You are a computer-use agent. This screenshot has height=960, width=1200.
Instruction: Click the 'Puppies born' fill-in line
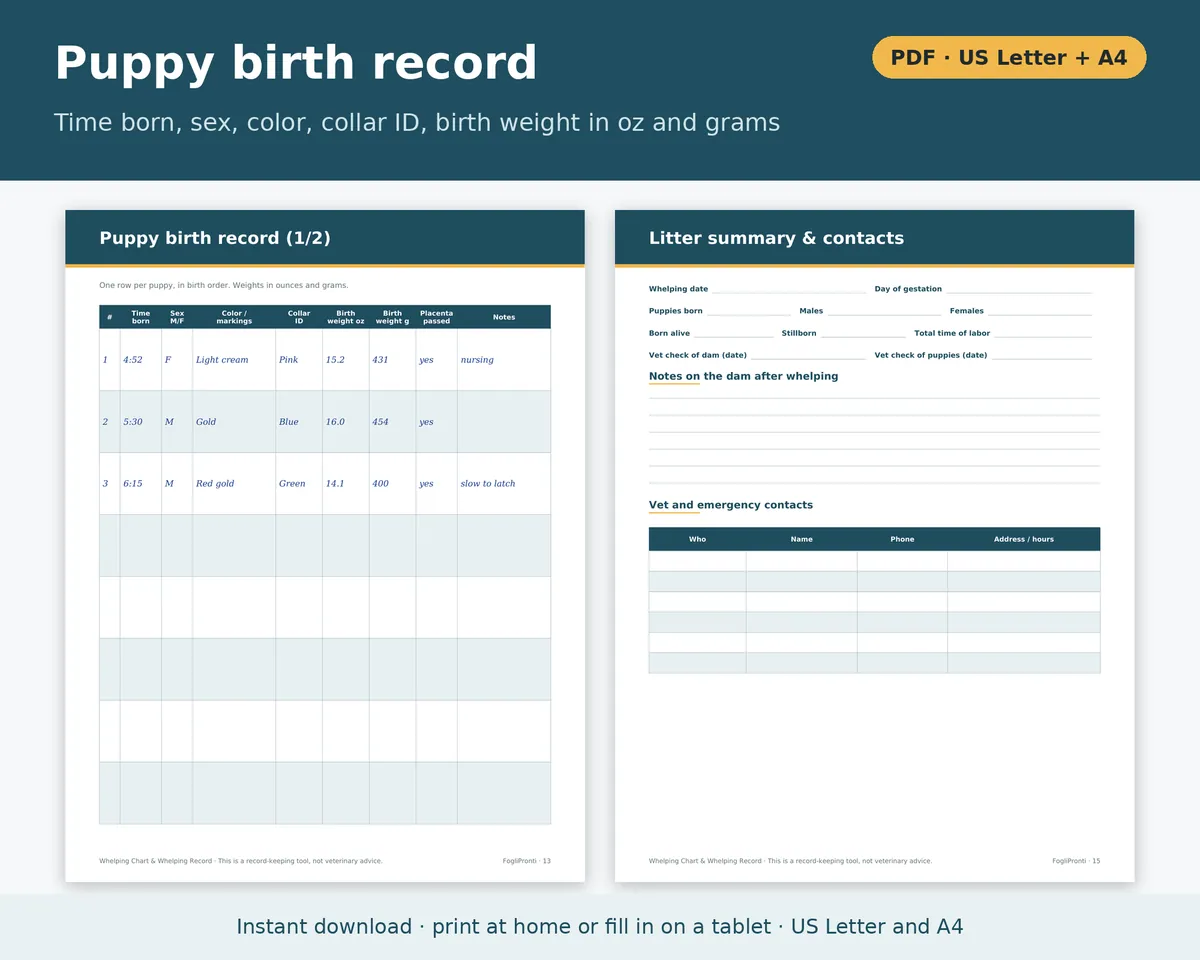click(x=749, y=312)
